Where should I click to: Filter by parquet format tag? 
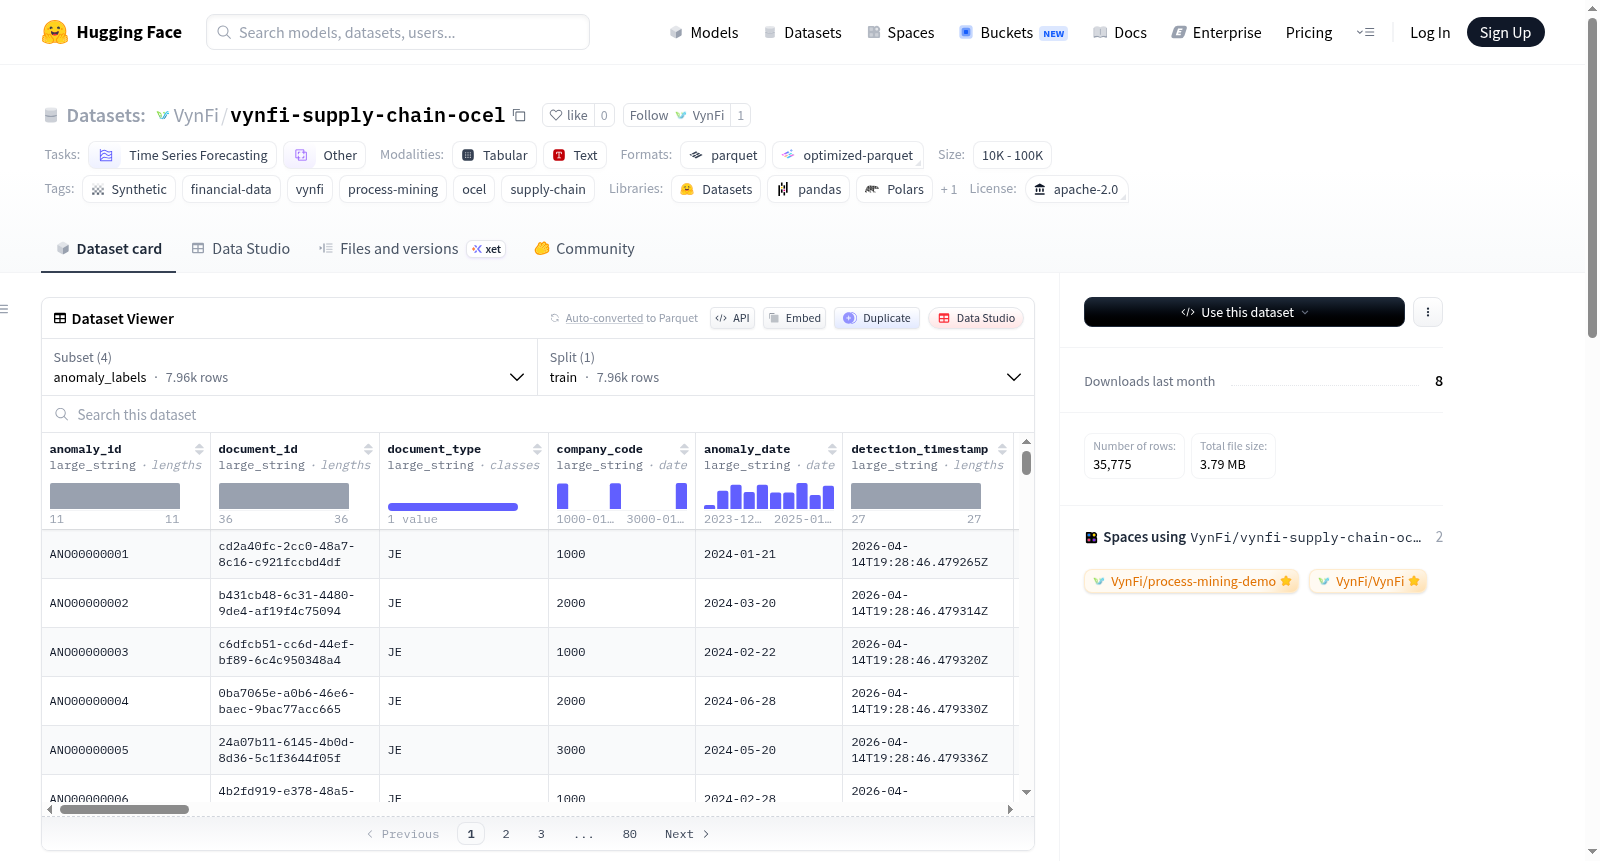coord(723,155)
